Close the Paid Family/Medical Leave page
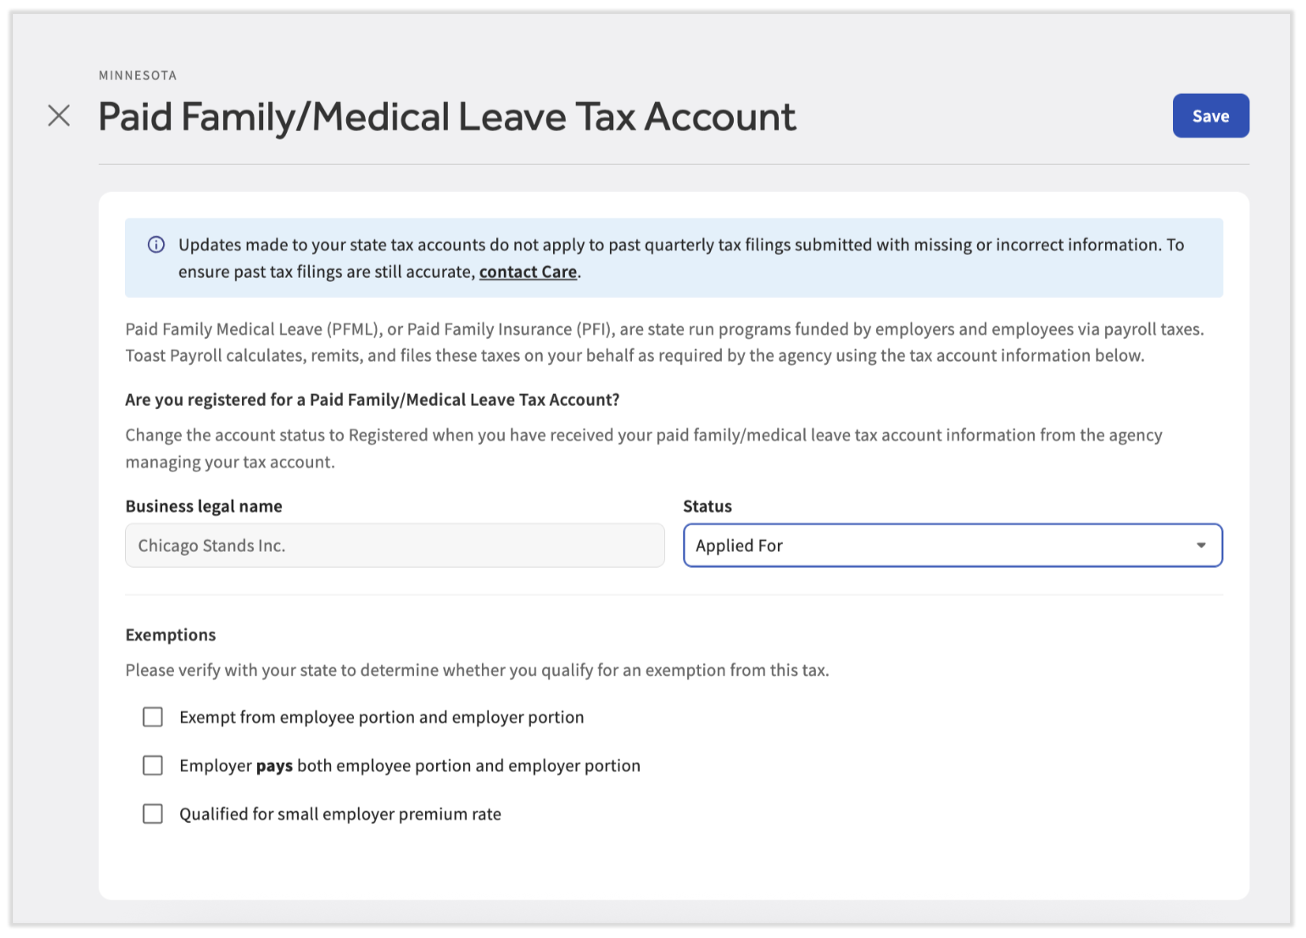The width and height of the screenshot is (1306, 938). pos(59,116)
